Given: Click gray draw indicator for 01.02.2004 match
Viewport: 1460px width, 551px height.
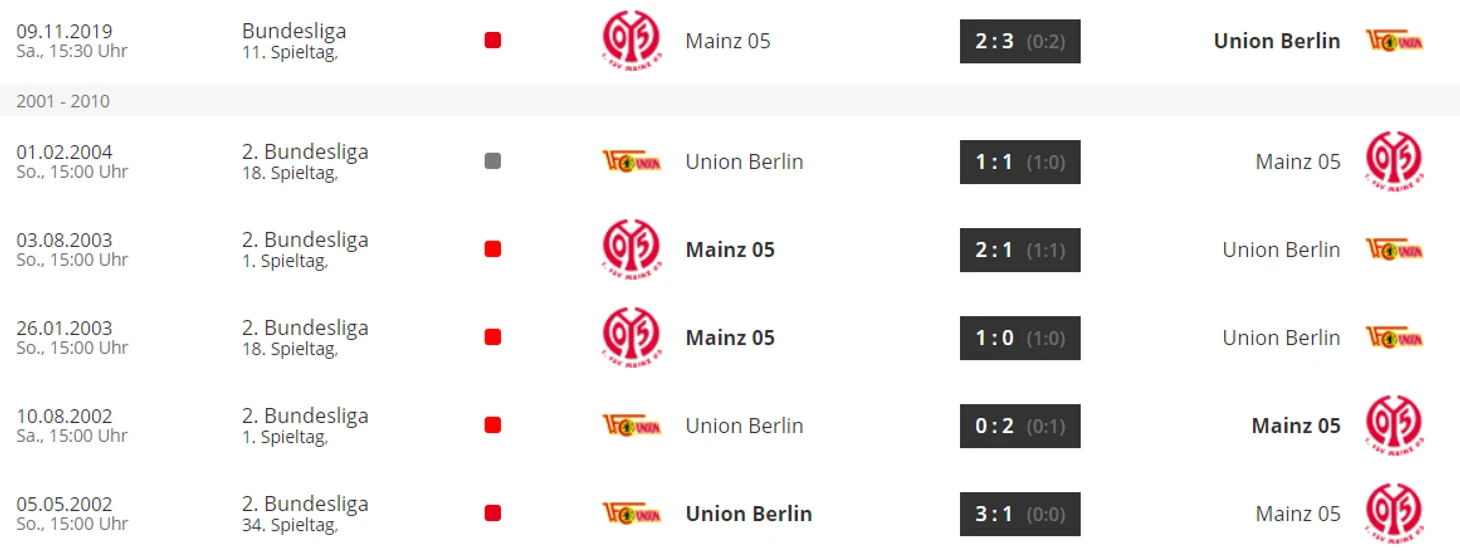Looking at the screenshot, I should tap(492, 161).
